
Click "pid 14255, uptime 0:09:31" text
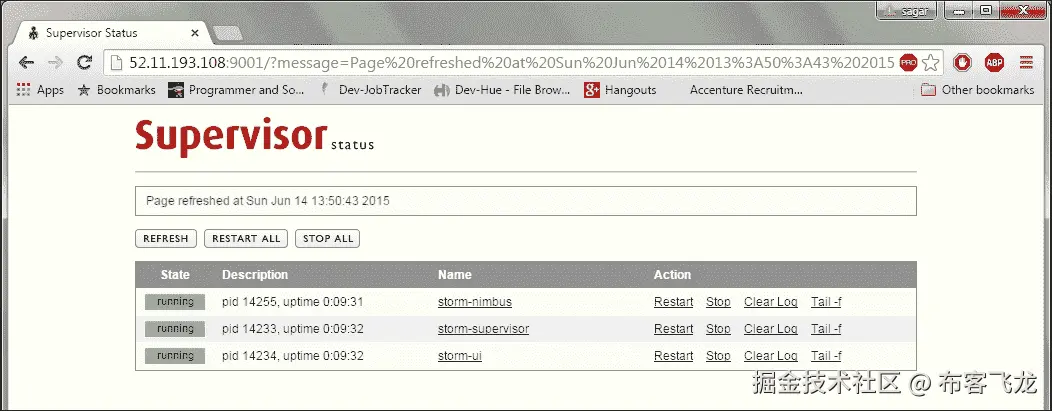pyautogui.click(x=293, y=302)
